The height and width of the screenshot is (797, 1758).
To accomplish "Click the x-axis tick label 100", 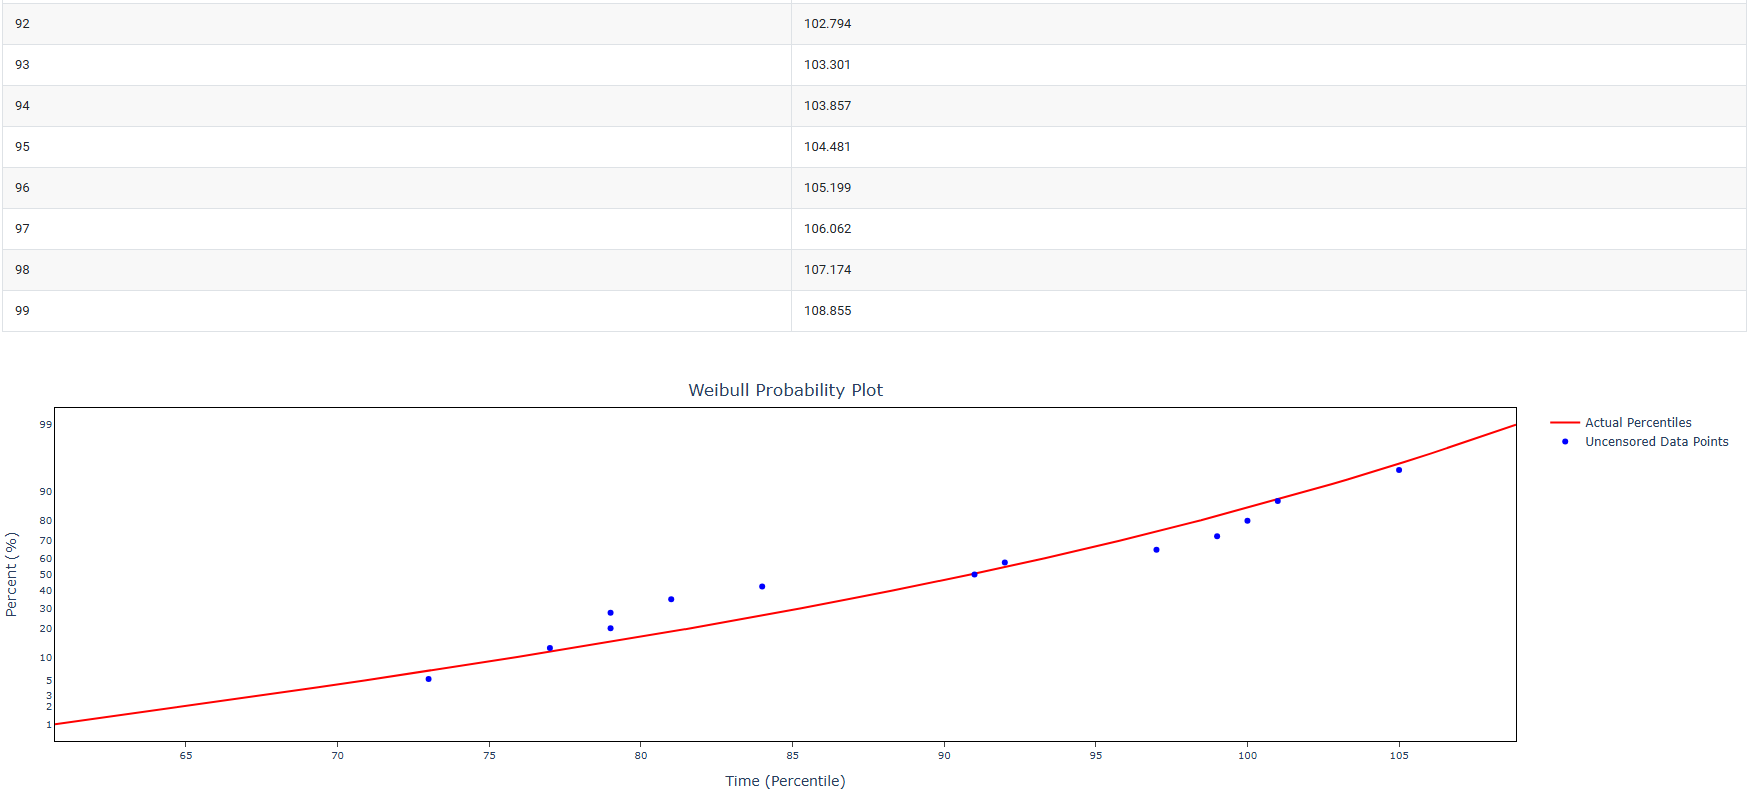I will click(x=1247, y=756).
